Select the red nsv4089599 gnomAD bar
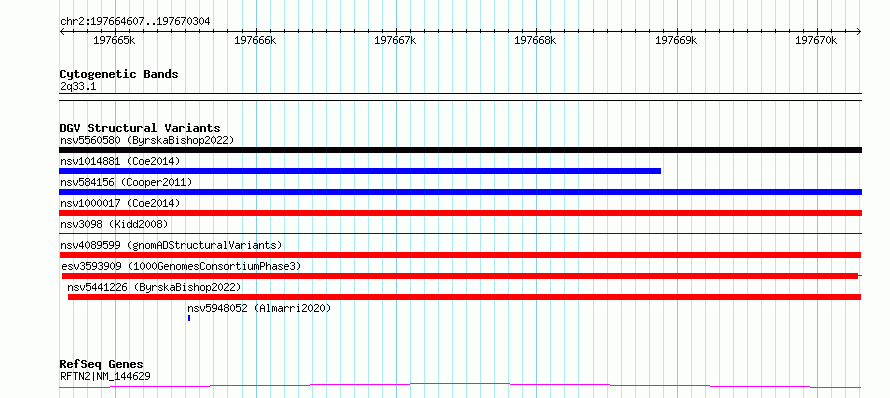Viewport: 890px width, 398px height. [x=460, y=255]
